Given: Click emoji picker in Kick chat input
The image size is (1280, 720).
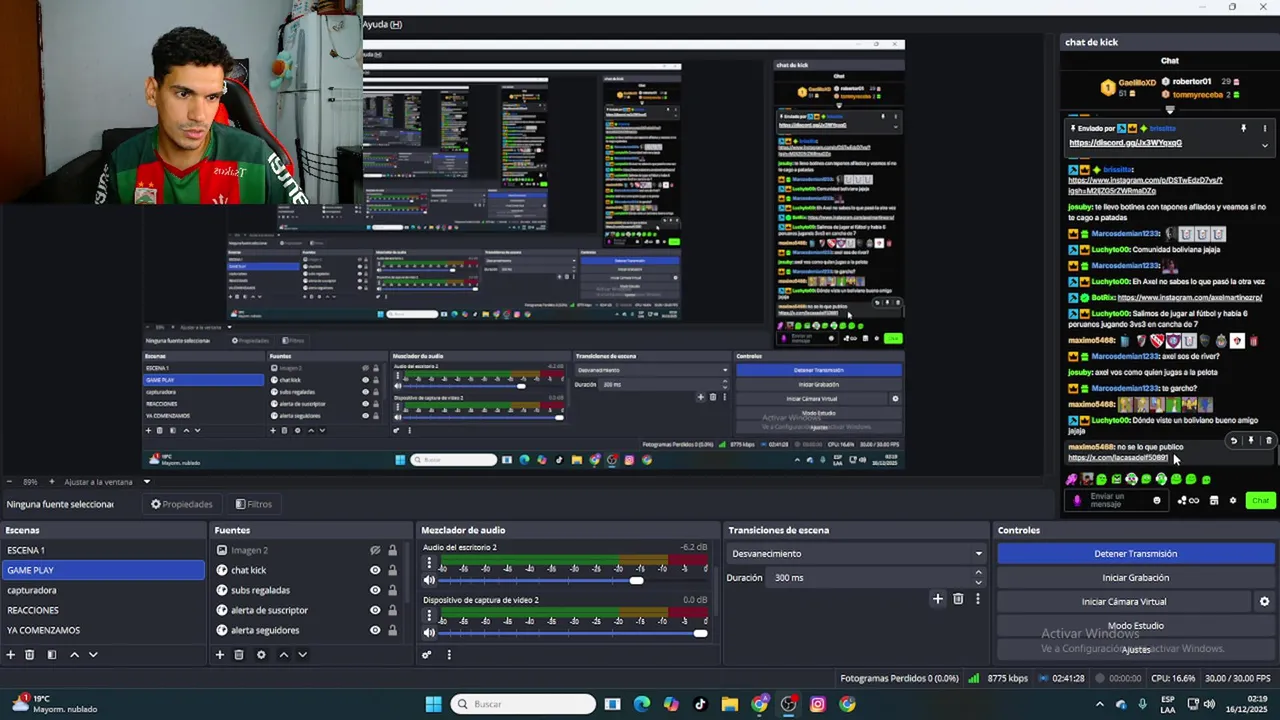Looking at the screenshot, I should click(1157, 501).
